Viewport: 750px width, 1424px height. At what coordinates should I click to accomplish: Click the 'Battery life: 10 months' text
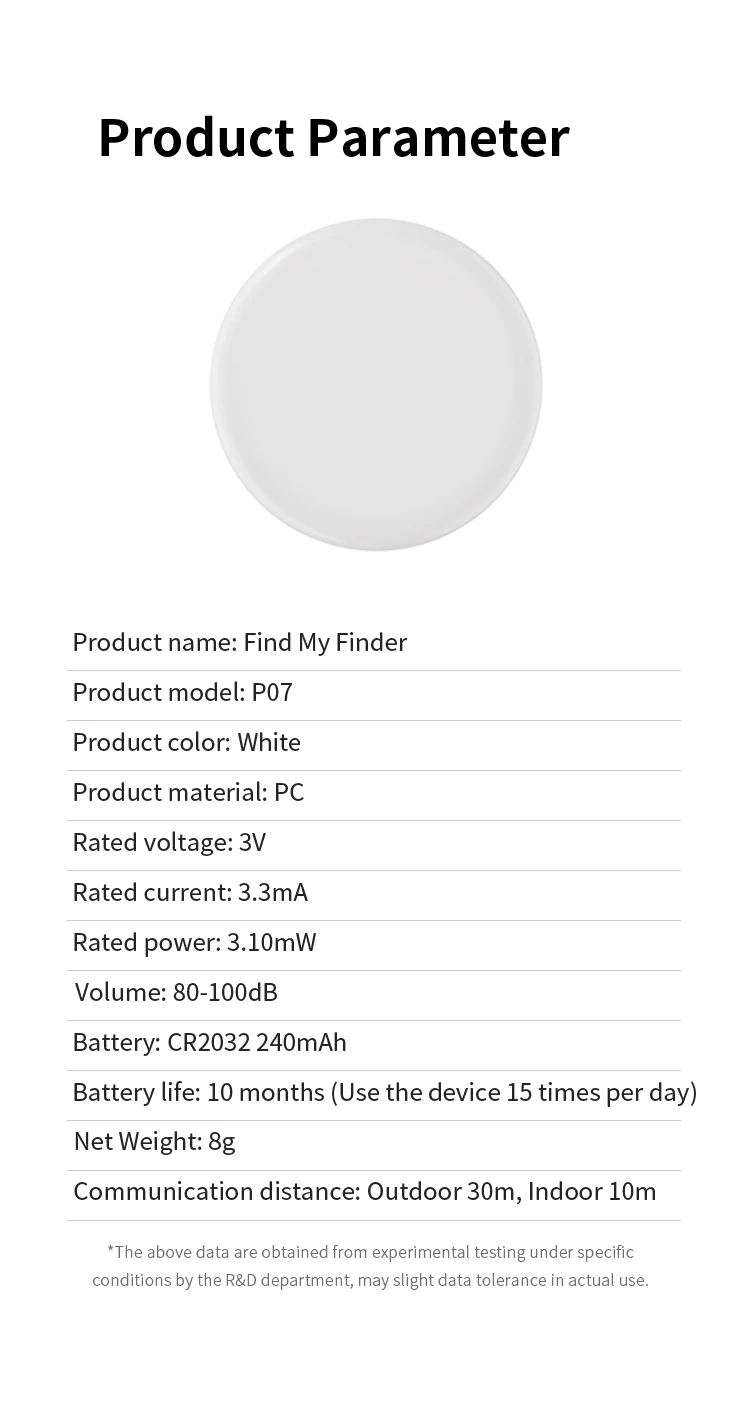pos(198,1092)
